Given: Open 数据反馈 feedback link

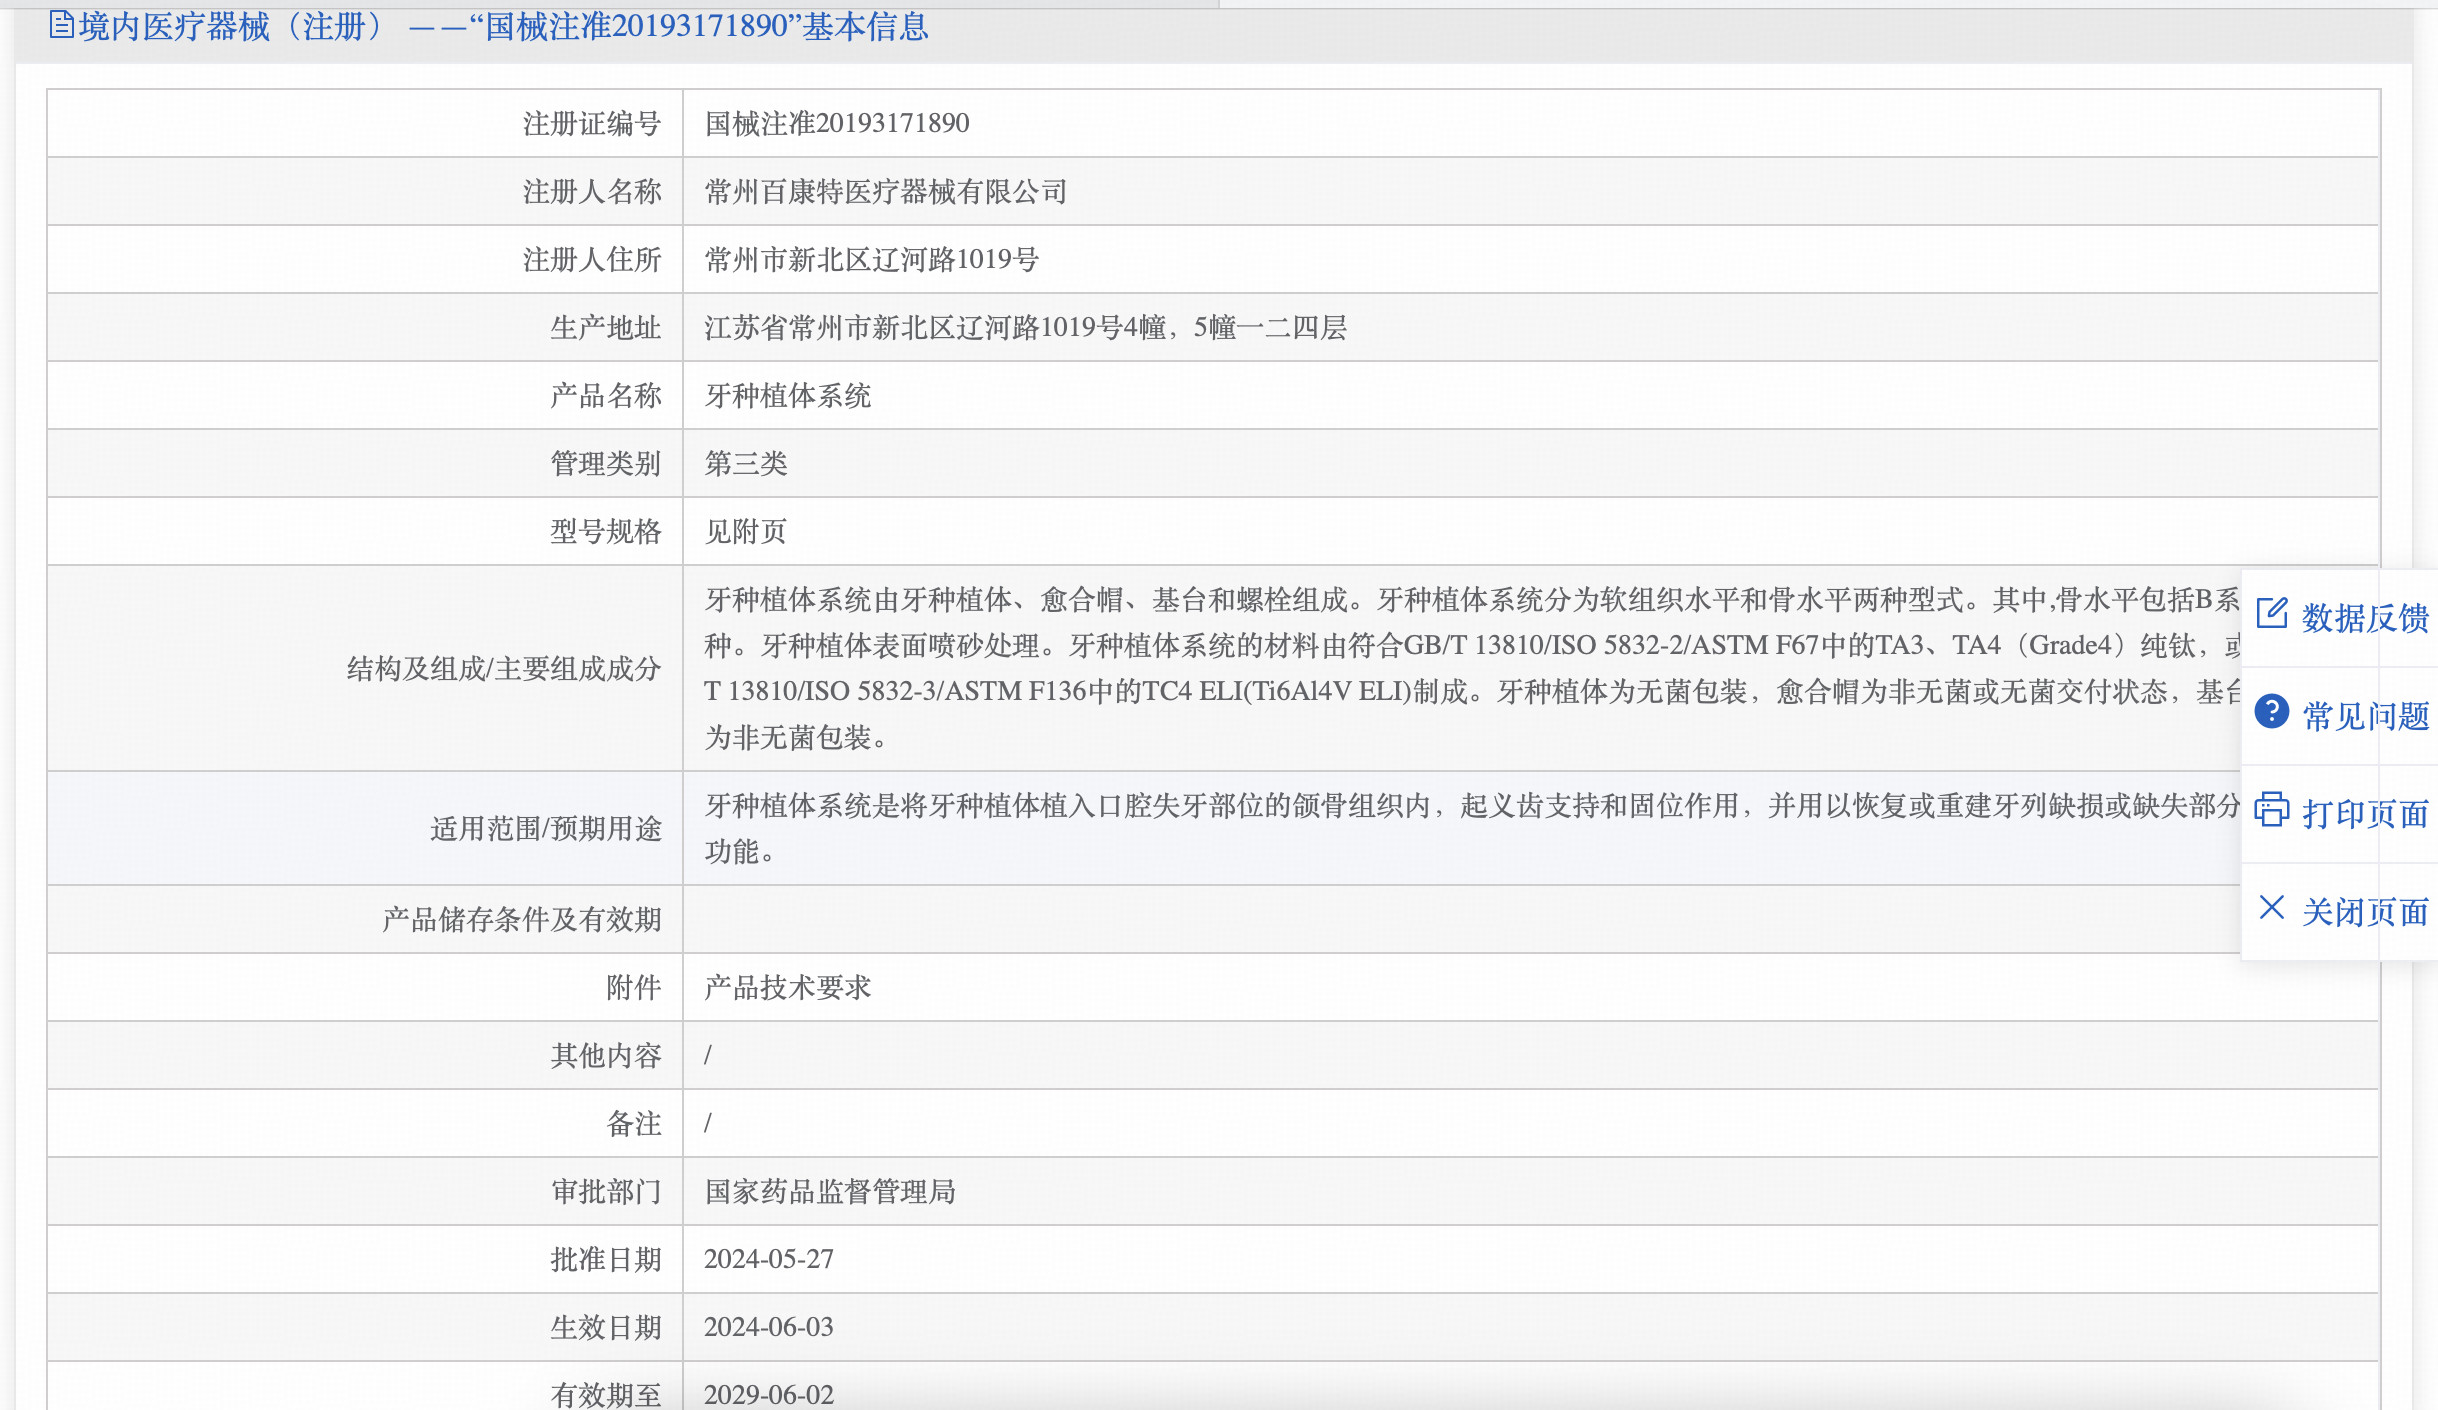Looking at the screenshot, I should point(2364,618).
